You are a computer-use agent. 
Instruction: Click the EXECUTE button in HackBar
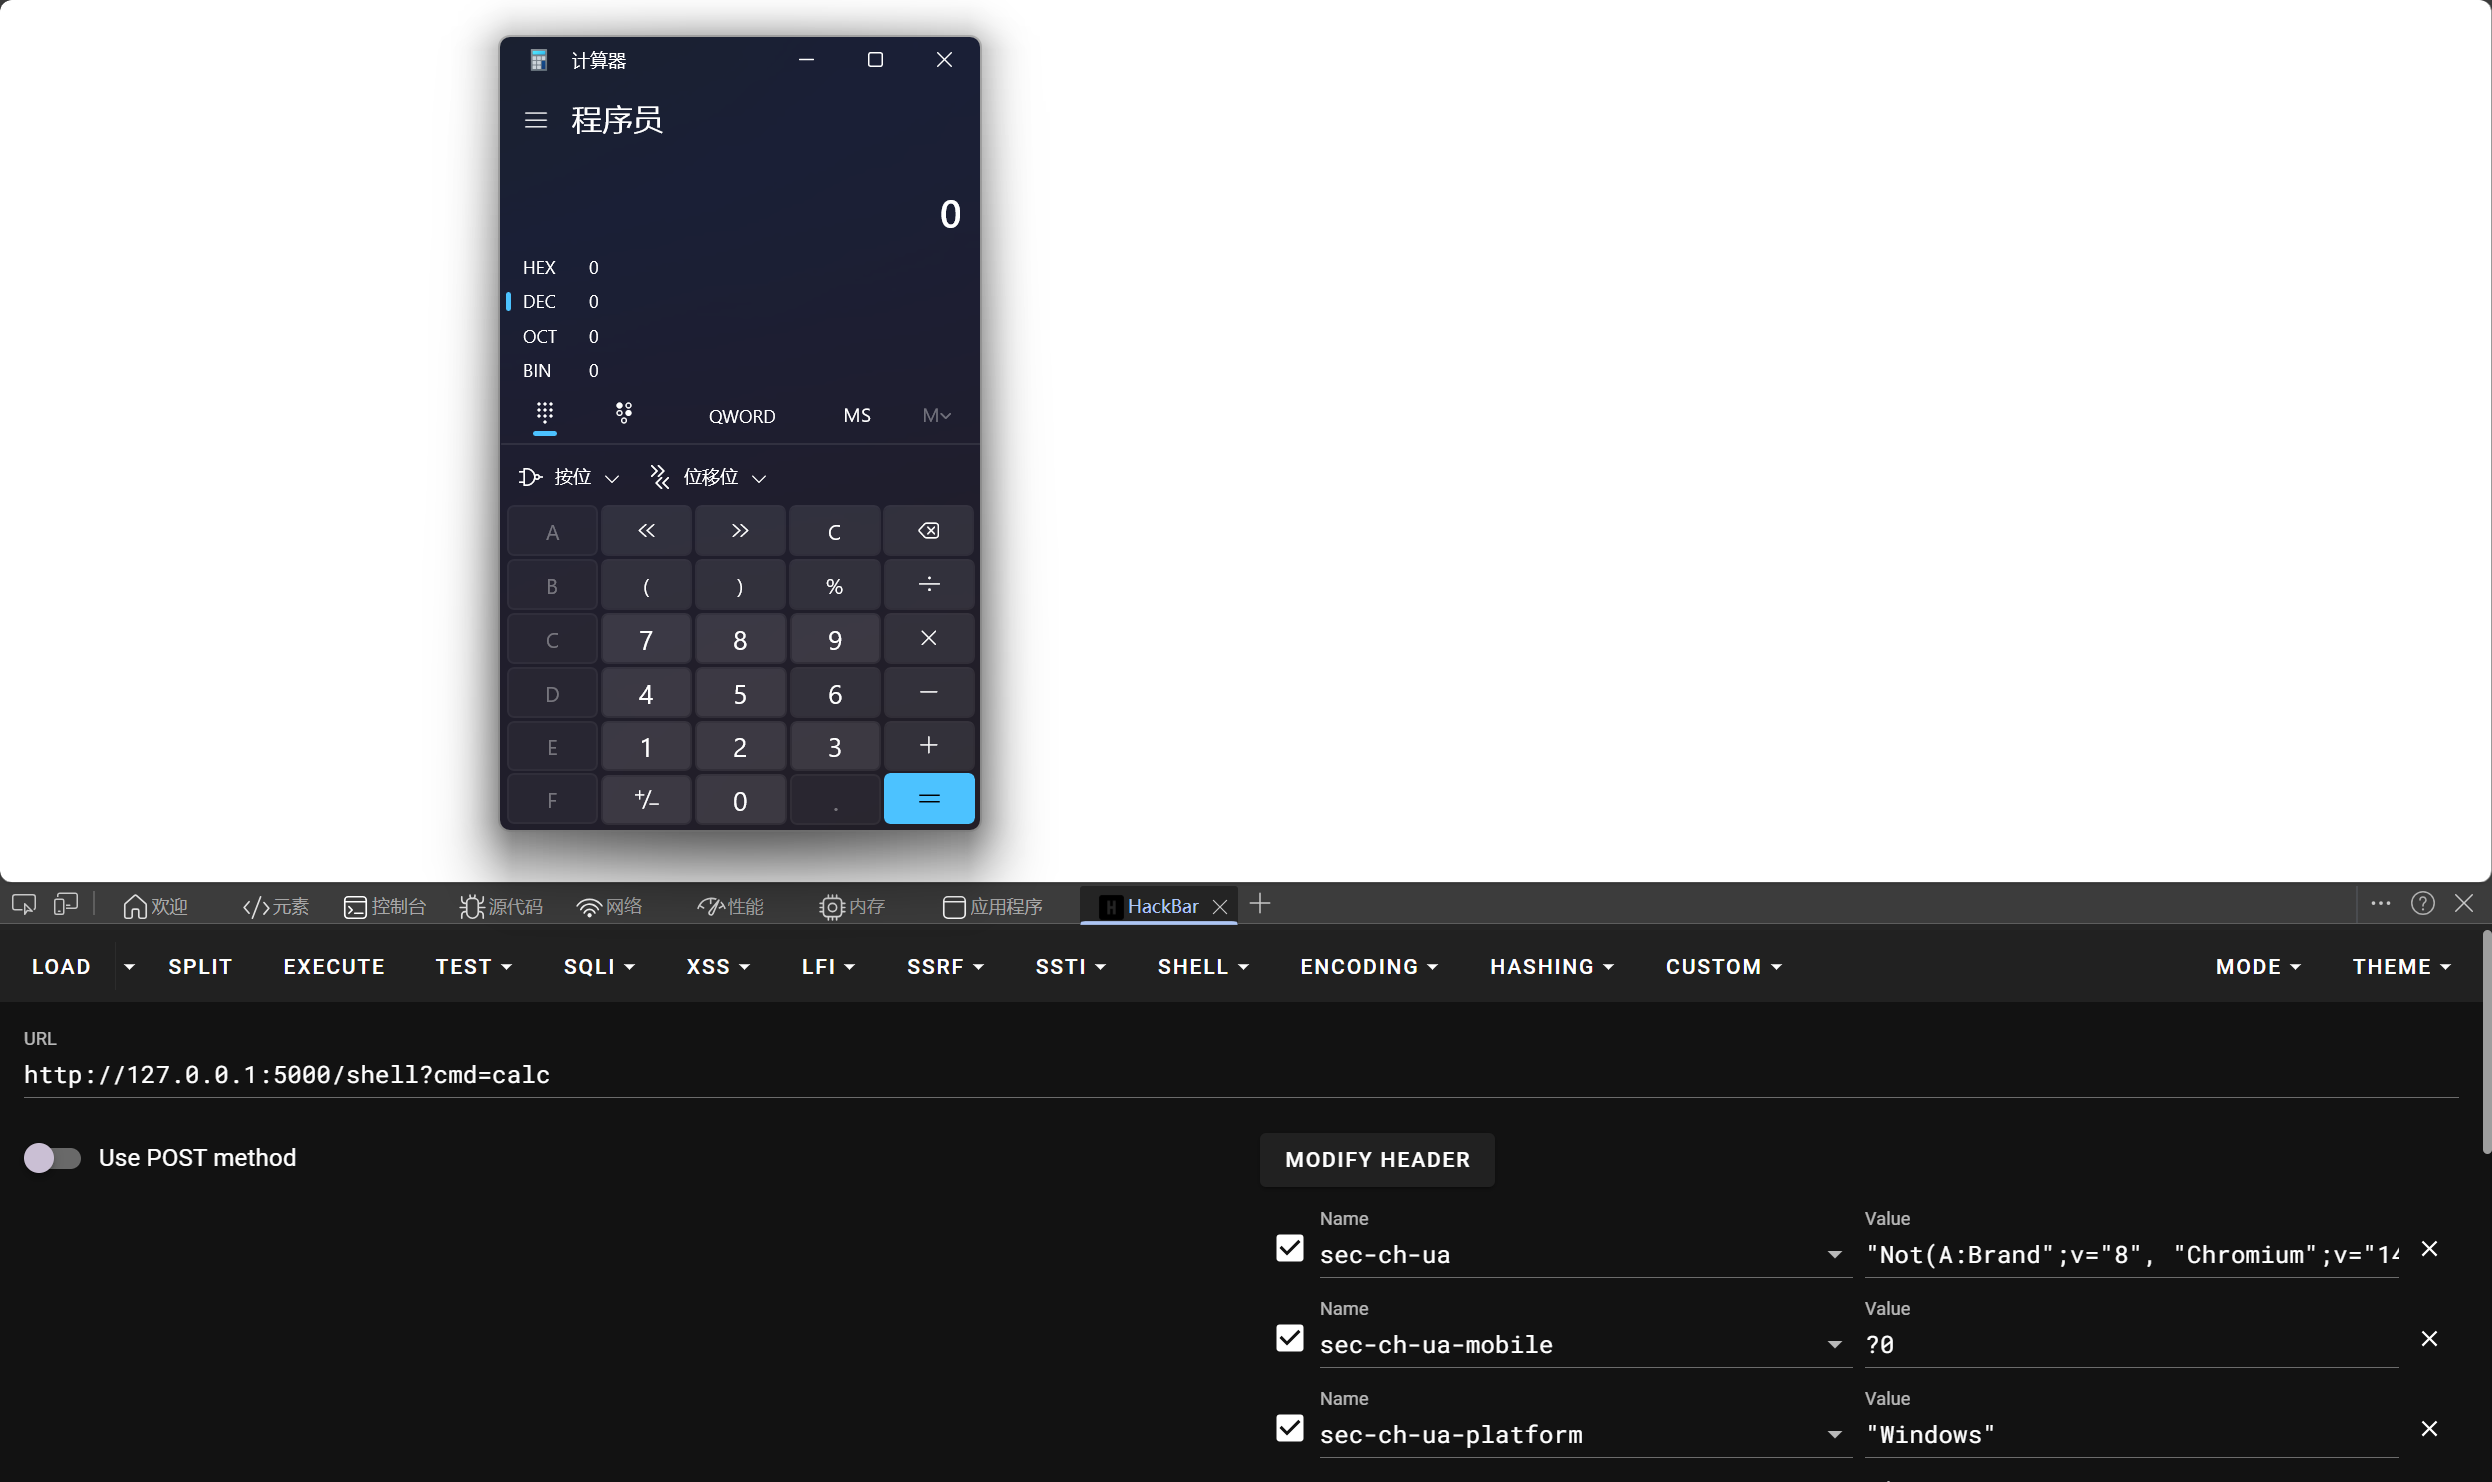pos(334,967)
